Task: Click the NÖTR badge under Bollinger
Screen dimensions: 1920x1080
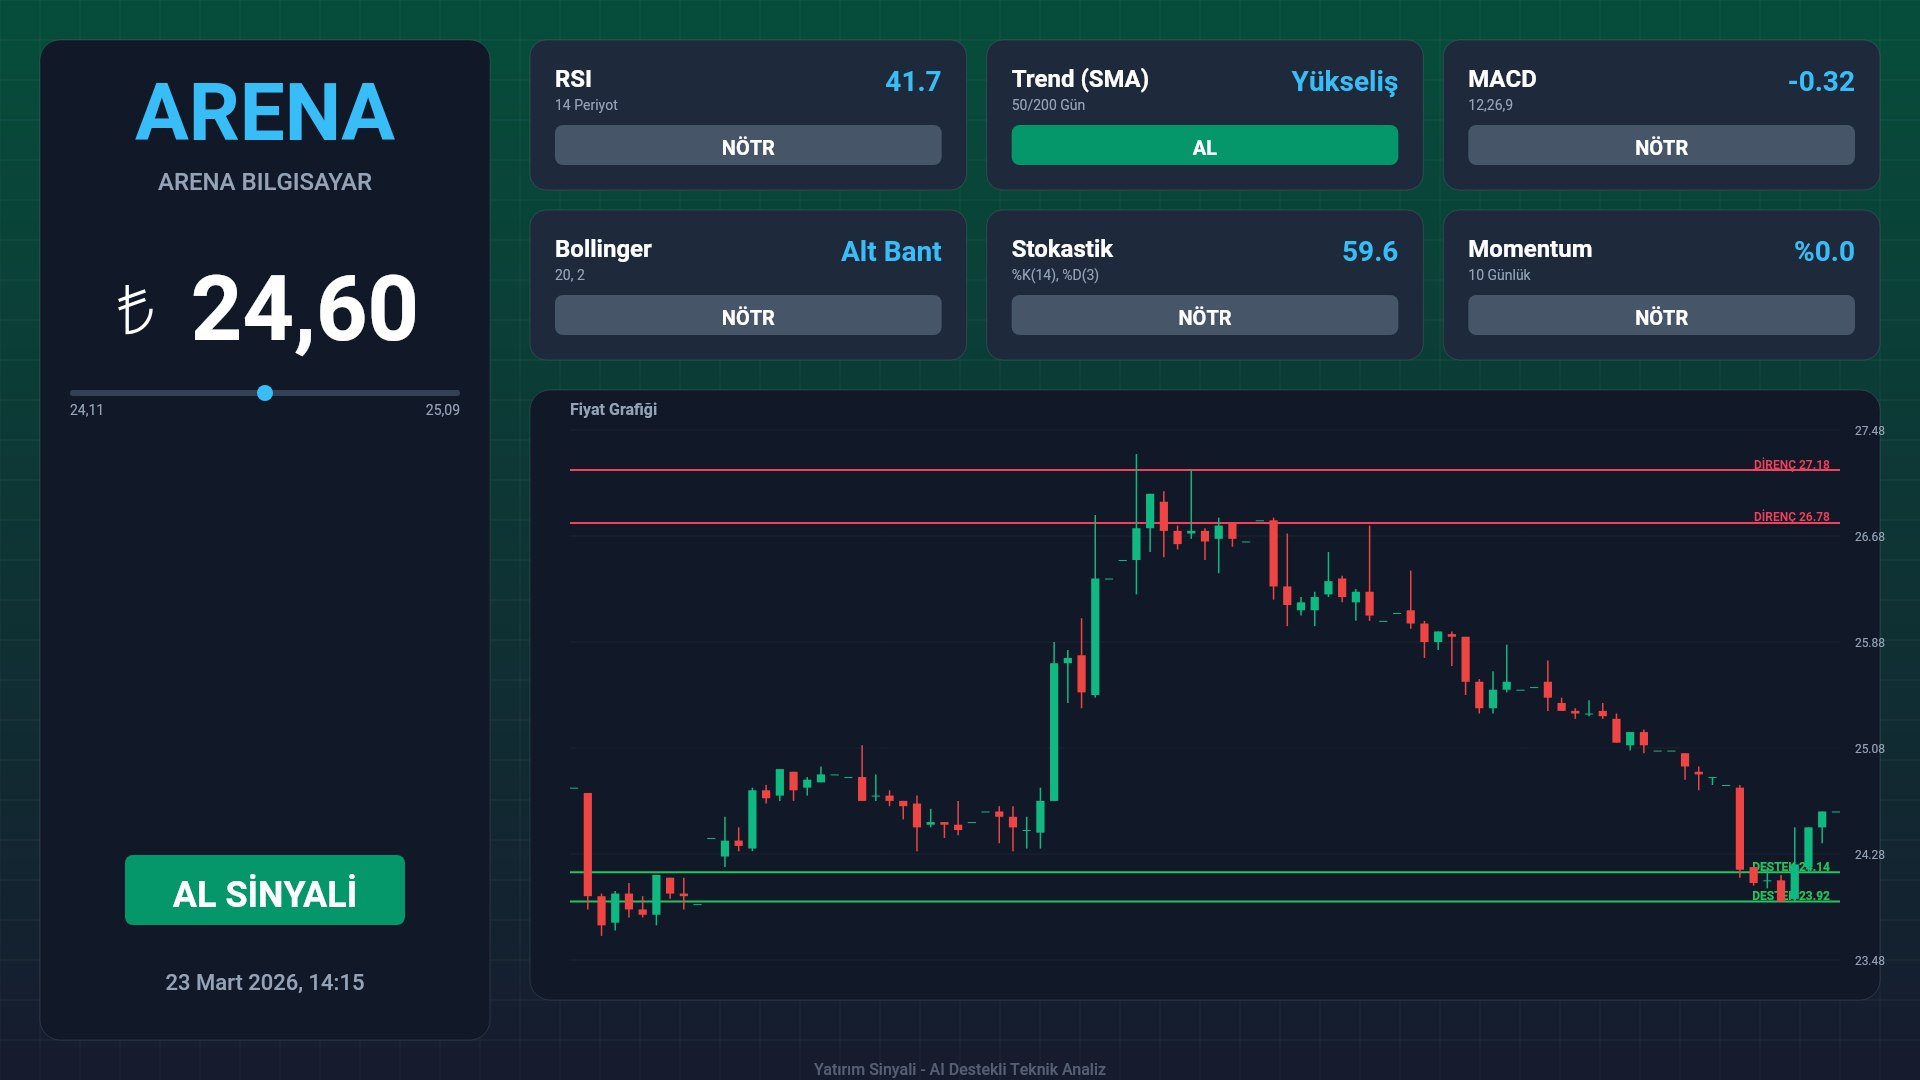Action: click(x=747, y=316)
